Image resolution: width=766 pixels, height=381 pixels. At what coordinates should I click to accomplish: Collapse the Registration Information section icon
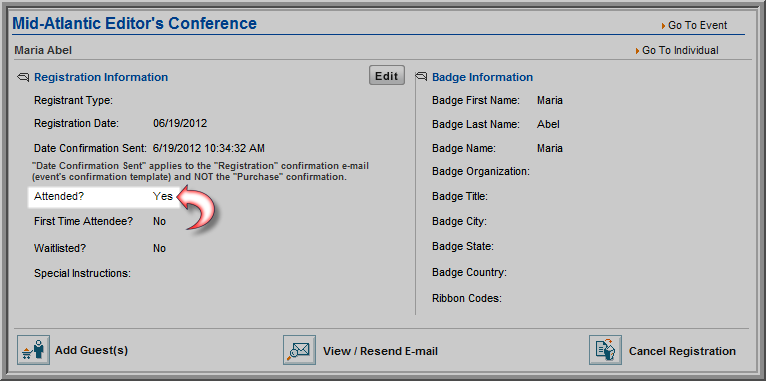point(23,77)
